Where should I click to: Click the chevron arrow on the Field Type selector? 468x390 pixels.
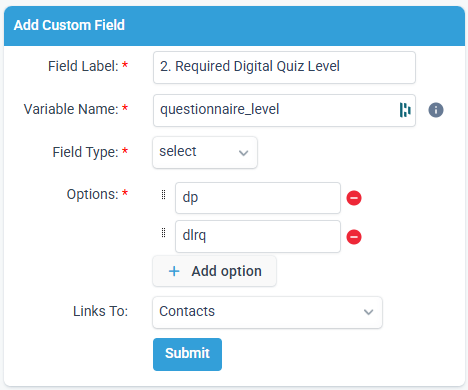tap(244, 153)
